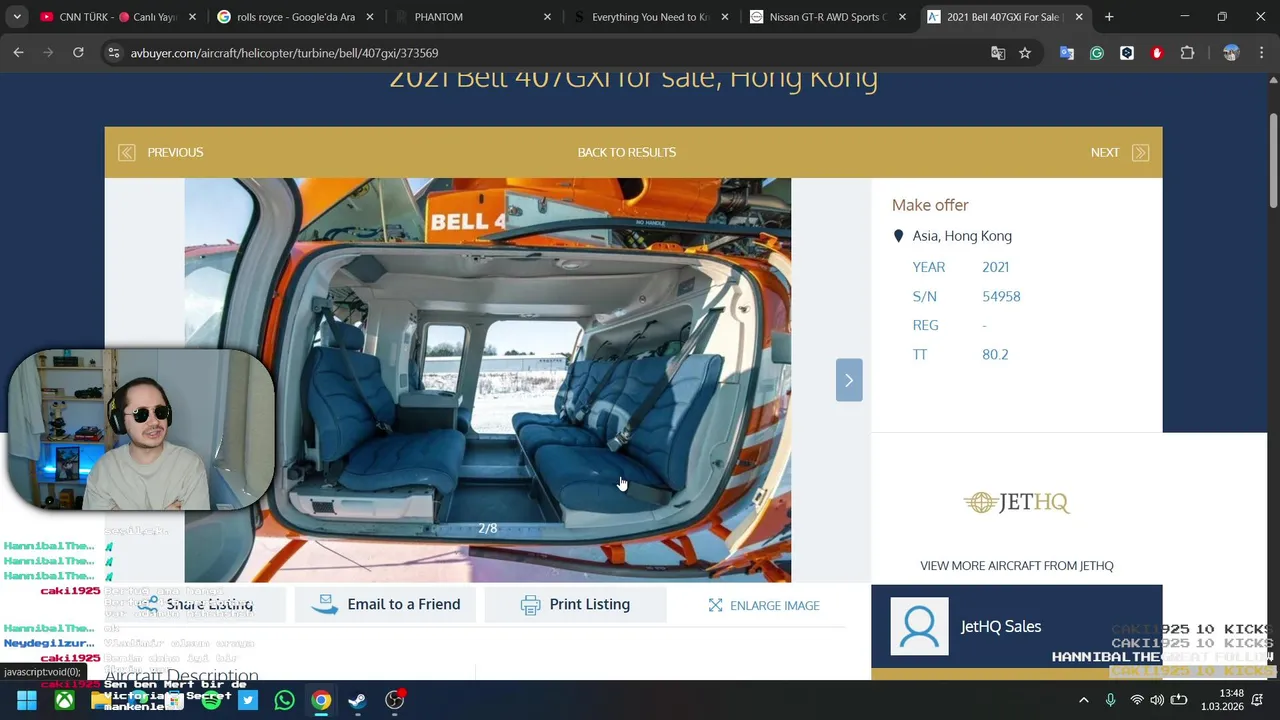This screenshot has width=1280, height=720.
Task: Open VIEW MORE AIRCRAFT FROM JETHQ link
Action: click(1017, 565)
